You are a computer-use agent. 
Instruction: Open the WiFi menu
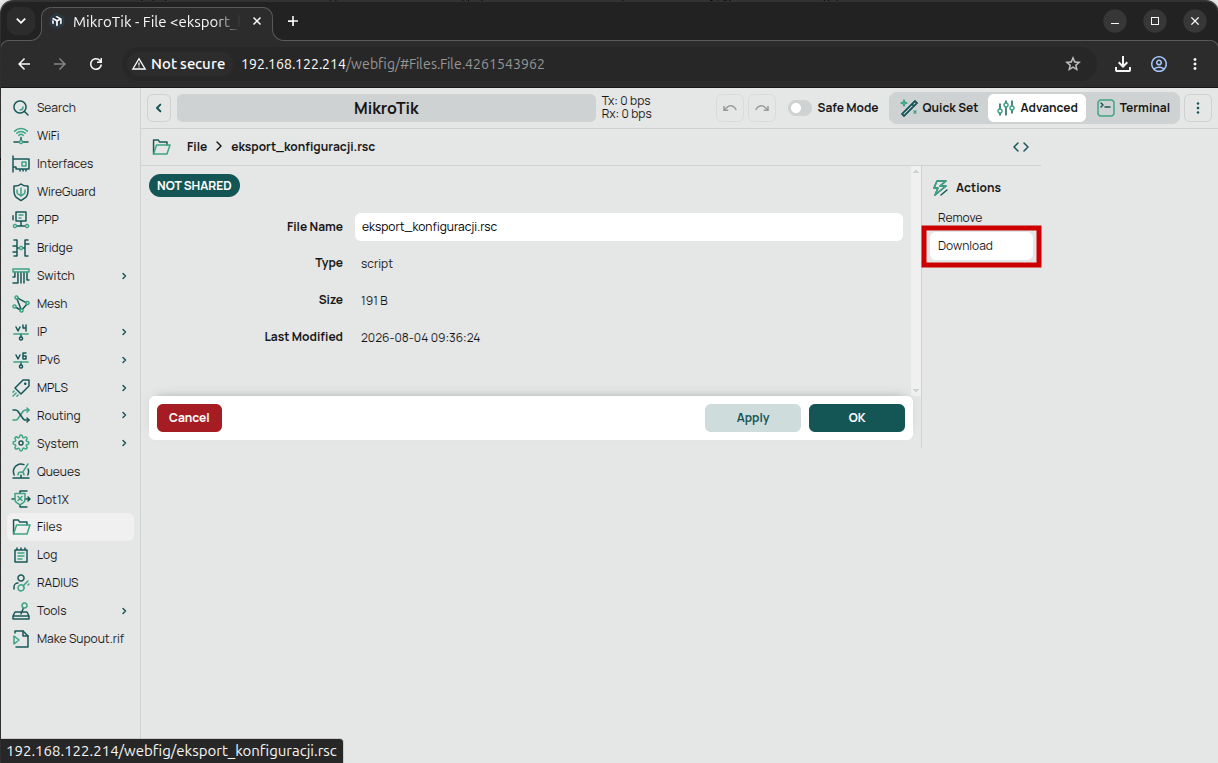68,136
